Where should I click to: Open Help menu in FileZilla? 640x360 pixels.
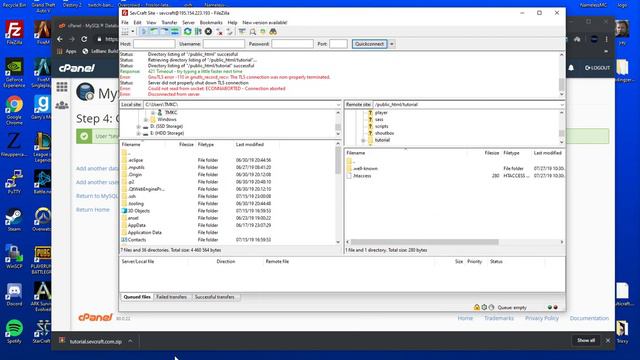232,22
